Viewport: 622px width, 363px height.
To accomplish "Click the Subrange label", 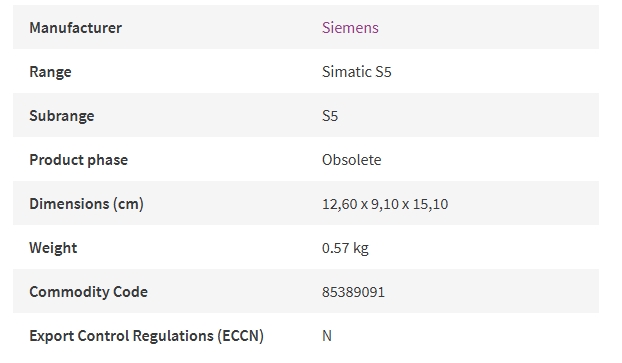I will click(x=62, y=116).
